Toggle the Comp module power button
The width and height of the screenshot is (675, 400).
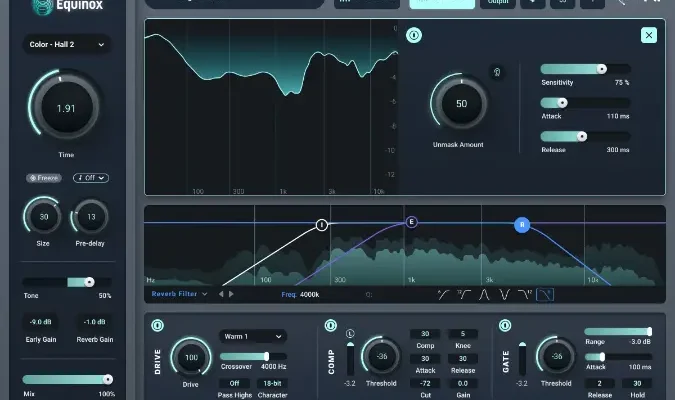[x=331, y=326]
